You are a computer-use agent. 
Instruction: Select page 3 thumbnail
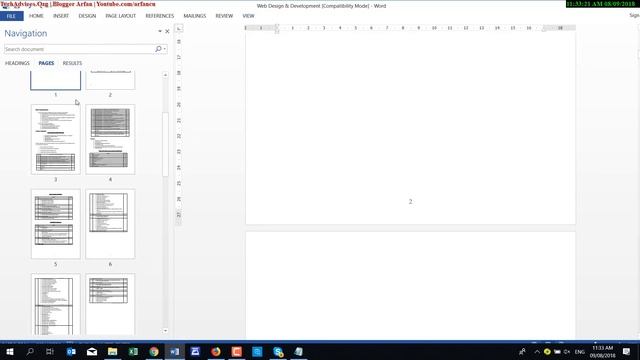pyautogui.click(x=56, y=139)
